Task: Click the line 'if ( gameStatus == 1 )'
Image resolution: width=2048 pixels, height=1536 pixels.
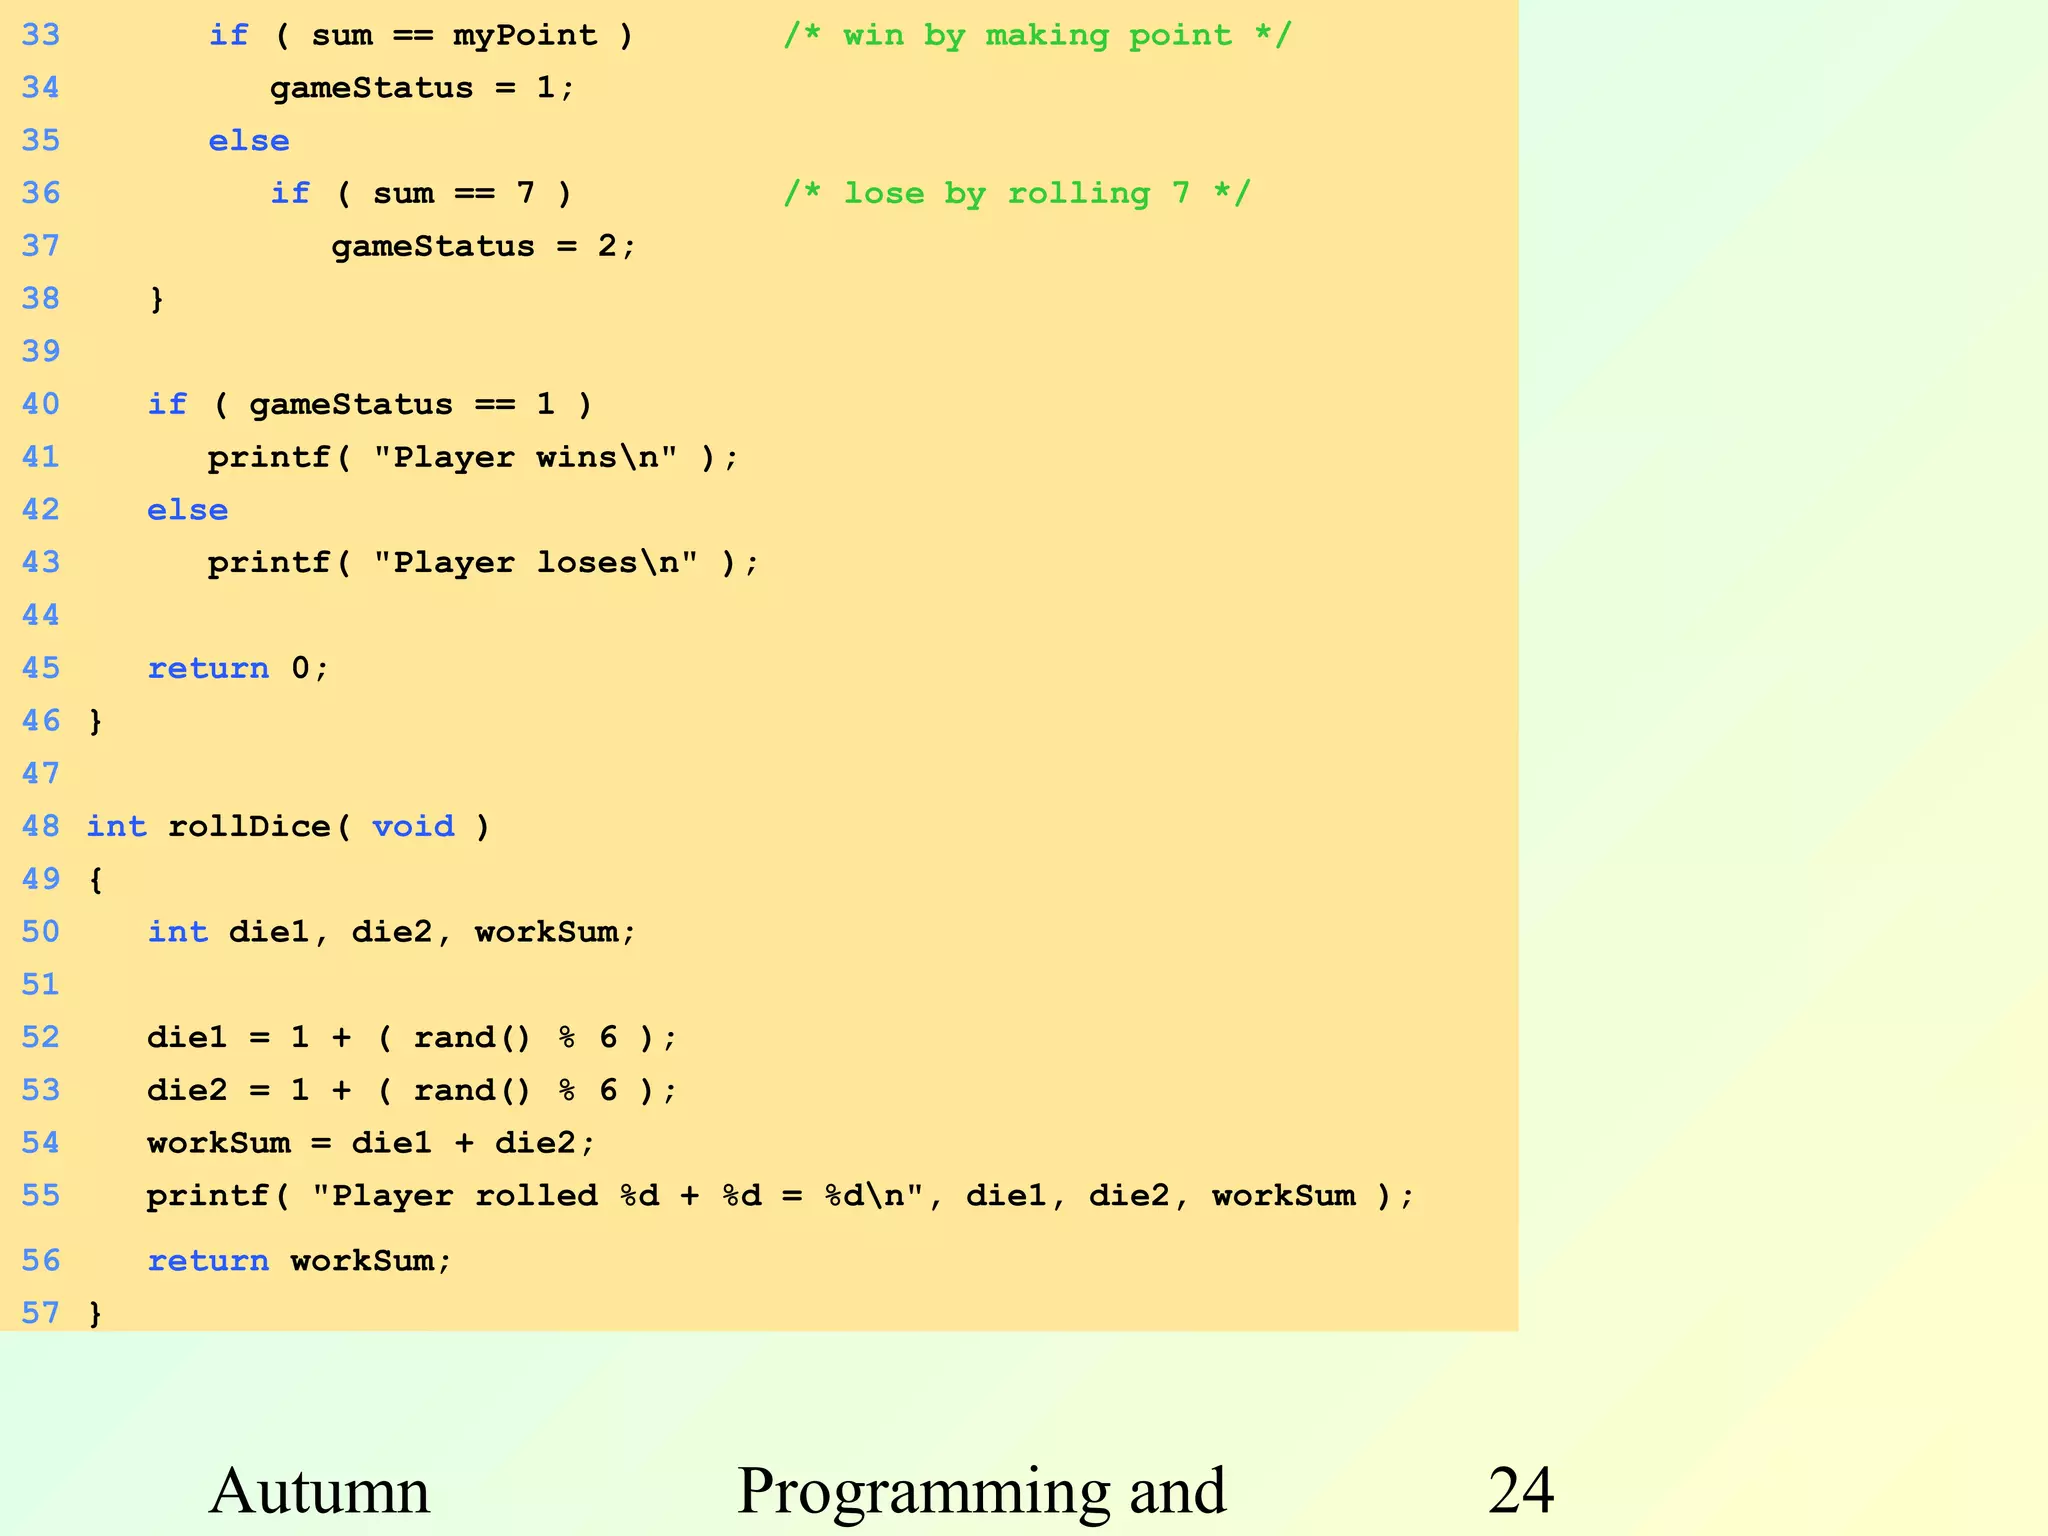Action: point(370,404)
